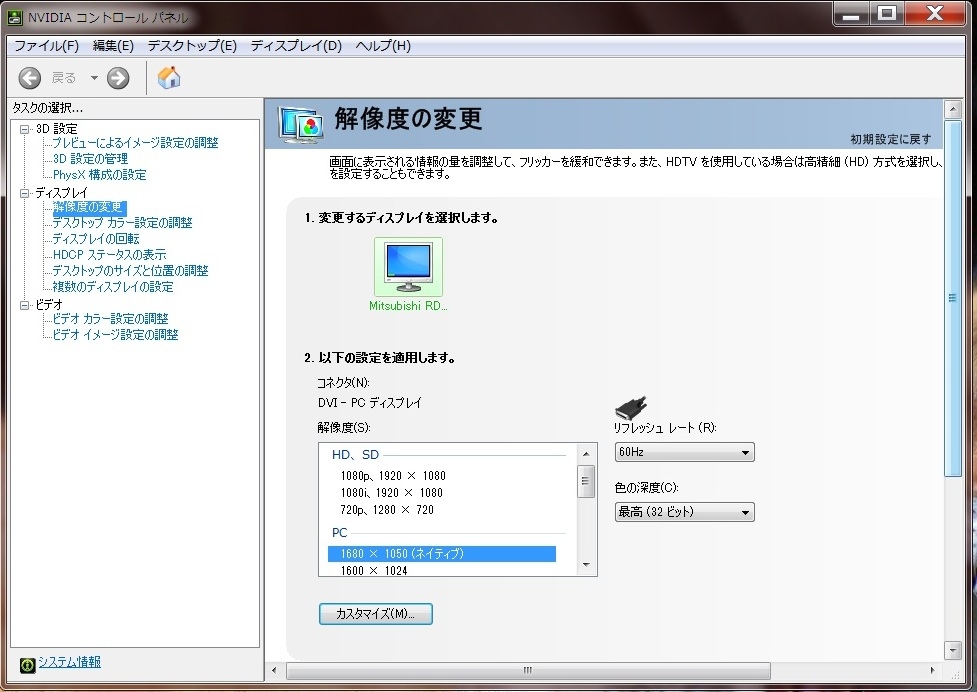Click the system information icon
Screen dimensions: 977x692
[27, 665]
